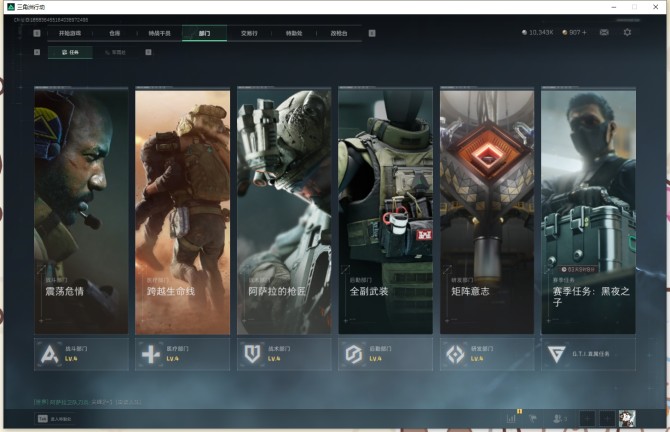670x432 pixels.
Task: Select the 部门 tab
Action: pyautogui.click(x=204, y=33)
